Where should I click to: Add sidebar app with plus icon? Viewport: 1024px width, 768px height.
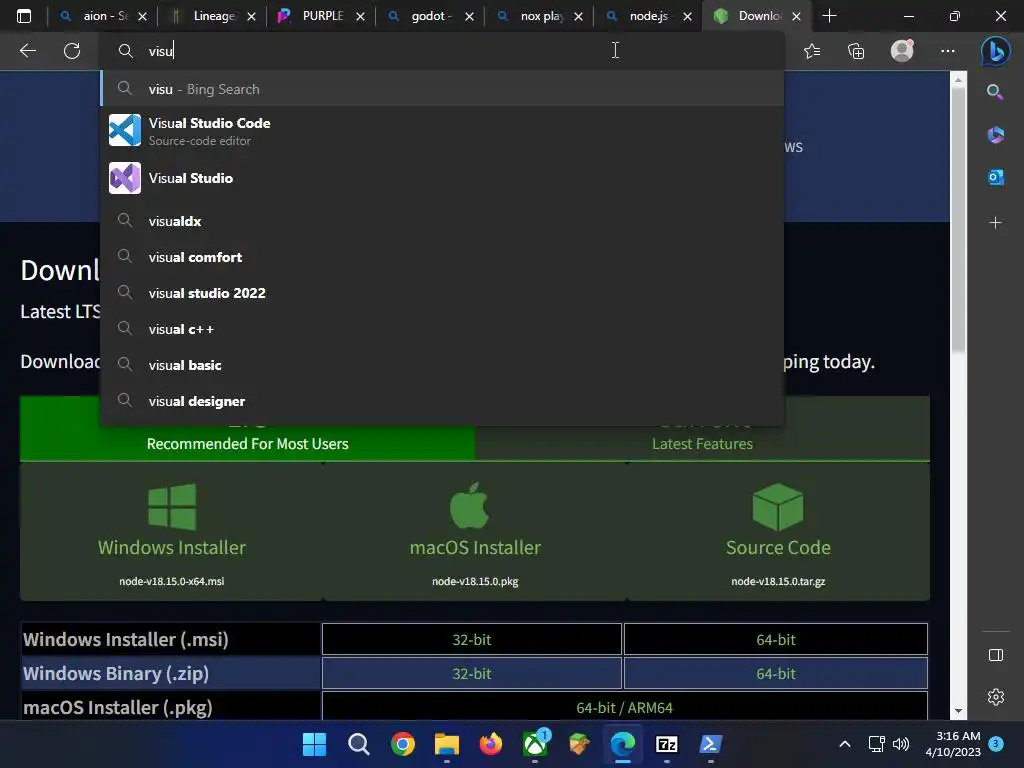995,223
